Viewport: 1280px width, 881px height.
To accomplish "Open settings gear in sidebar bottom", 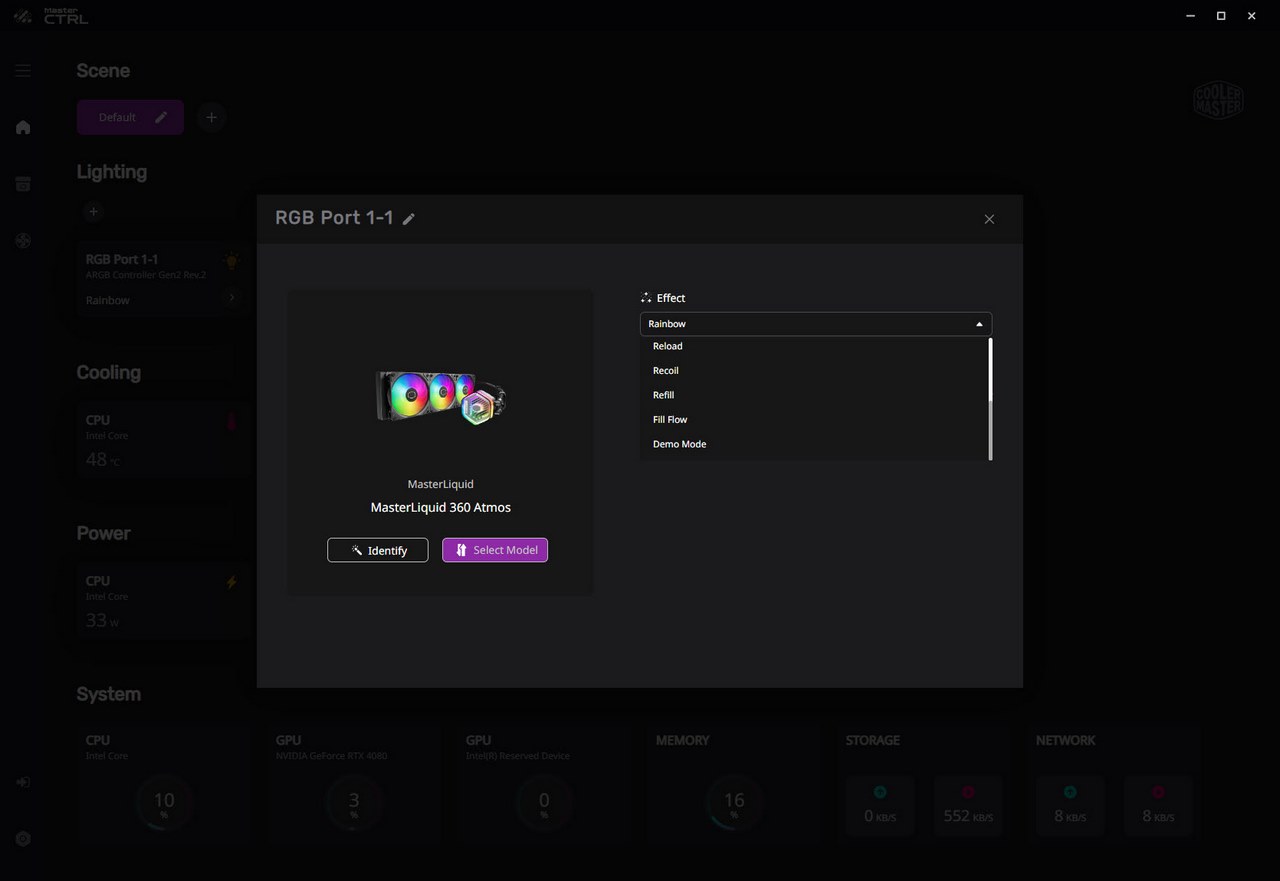I will 23,839.
